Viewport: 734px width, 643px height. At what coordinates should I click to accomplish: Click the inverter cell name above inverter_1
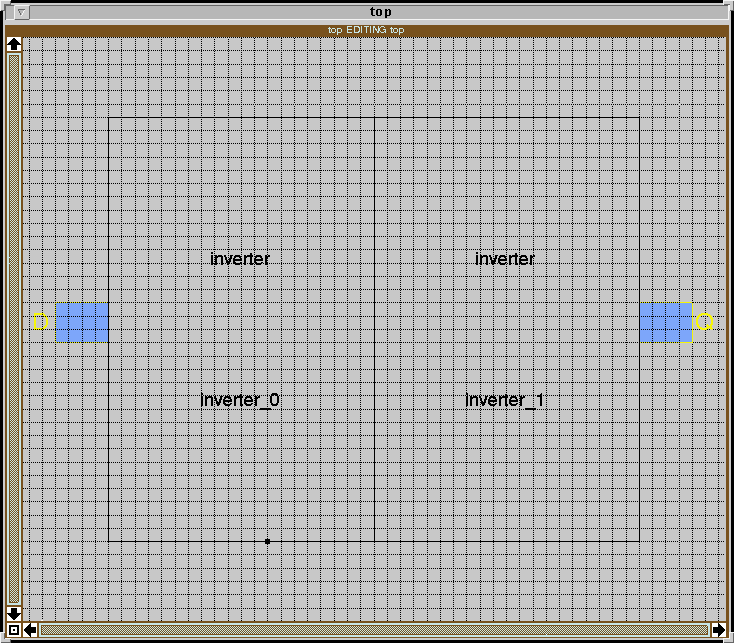click(505, 259)
